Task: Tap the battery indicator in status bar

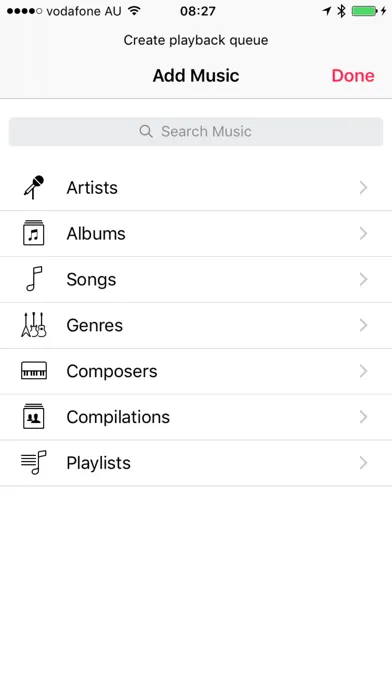Action: [x=364, y=11]
